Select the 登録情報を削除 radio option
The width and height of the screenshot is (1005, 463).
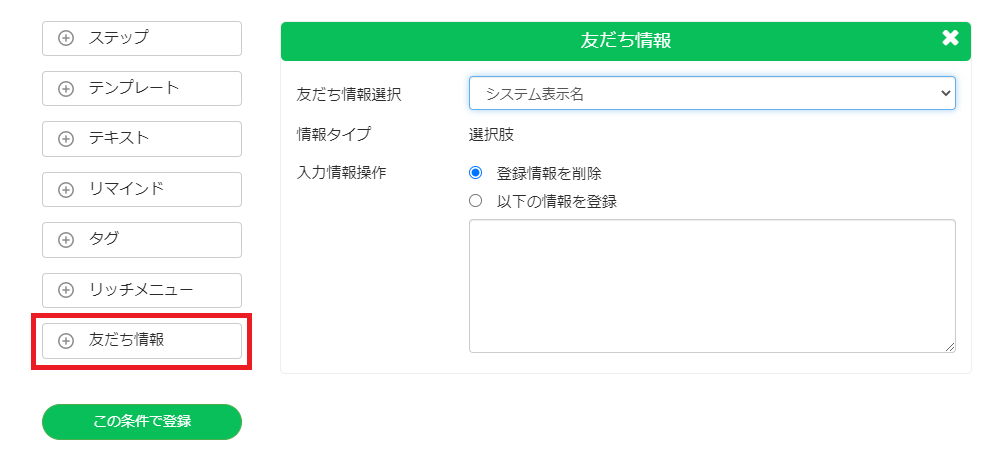[475, 173]
